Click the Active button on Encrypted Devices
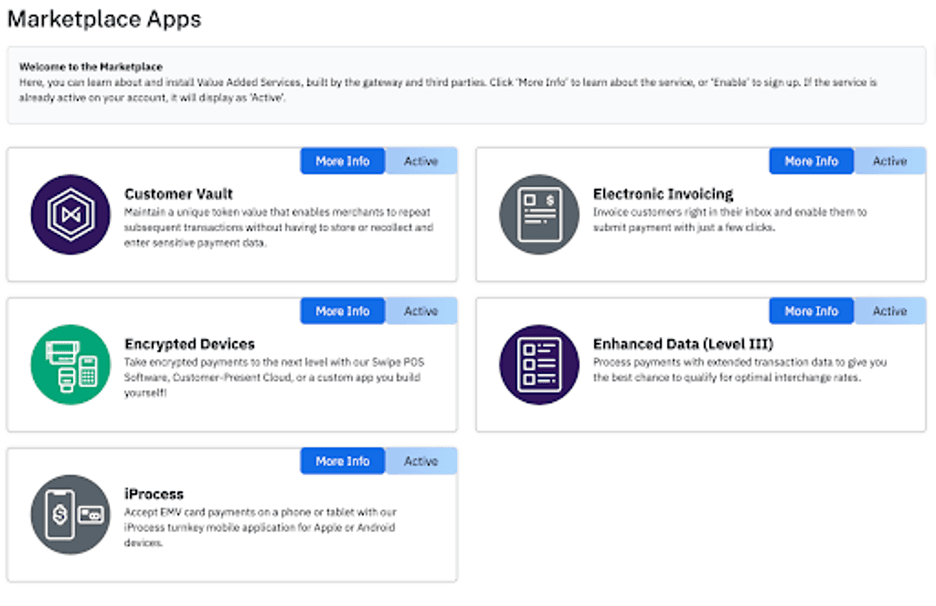 tap(421, 310)
